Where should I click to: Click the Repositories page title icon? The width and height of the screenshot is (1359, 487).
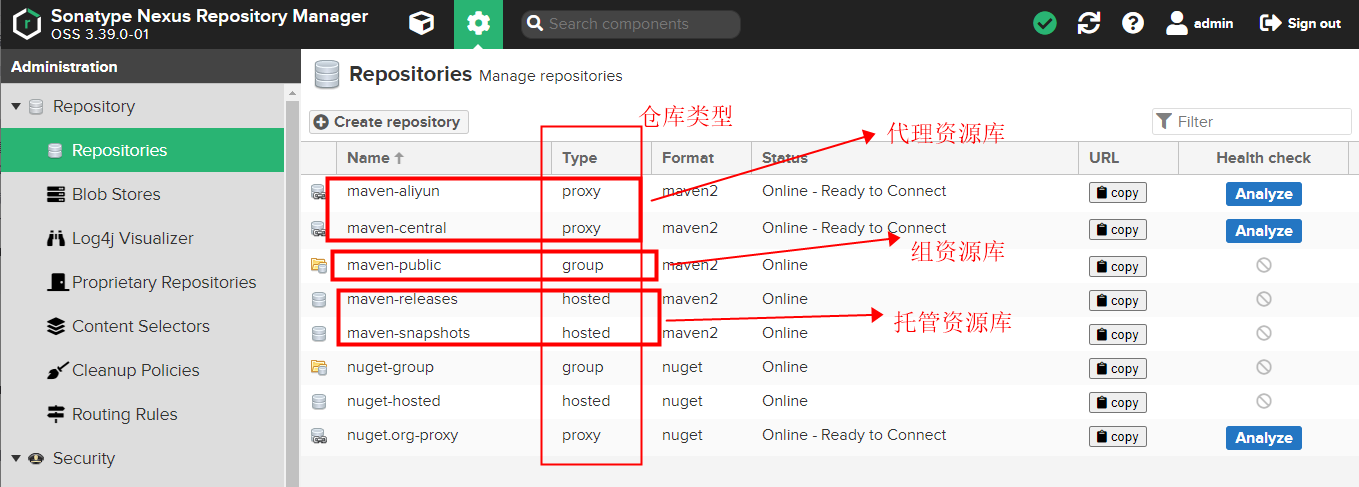click(x=326, y=74)
